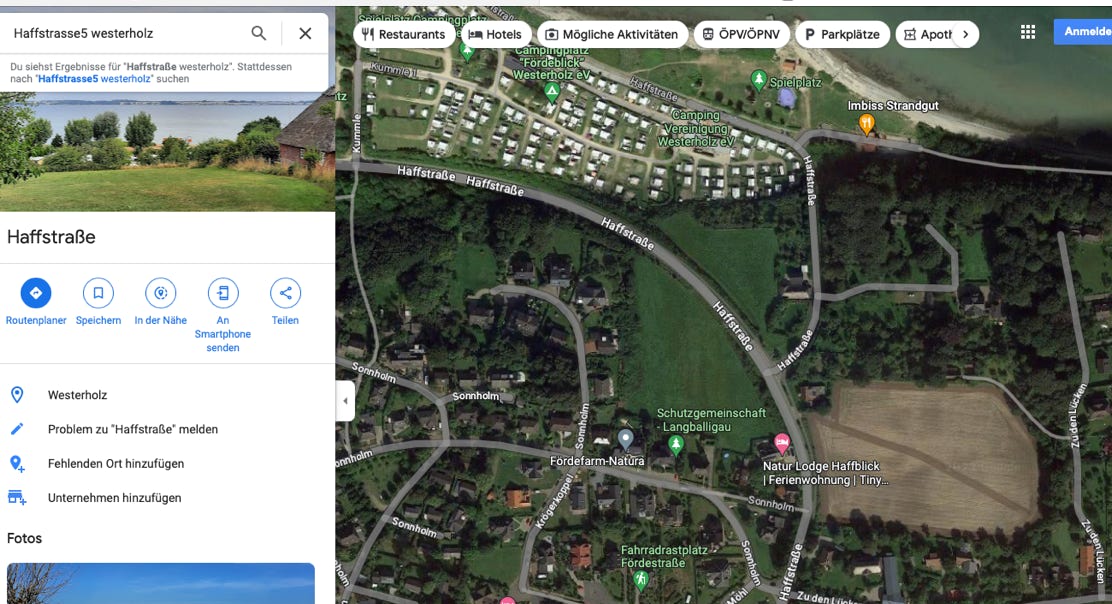1112x604 pixels.
Task: Filter map by Hotels chip
Action: (x=495, y=34)
